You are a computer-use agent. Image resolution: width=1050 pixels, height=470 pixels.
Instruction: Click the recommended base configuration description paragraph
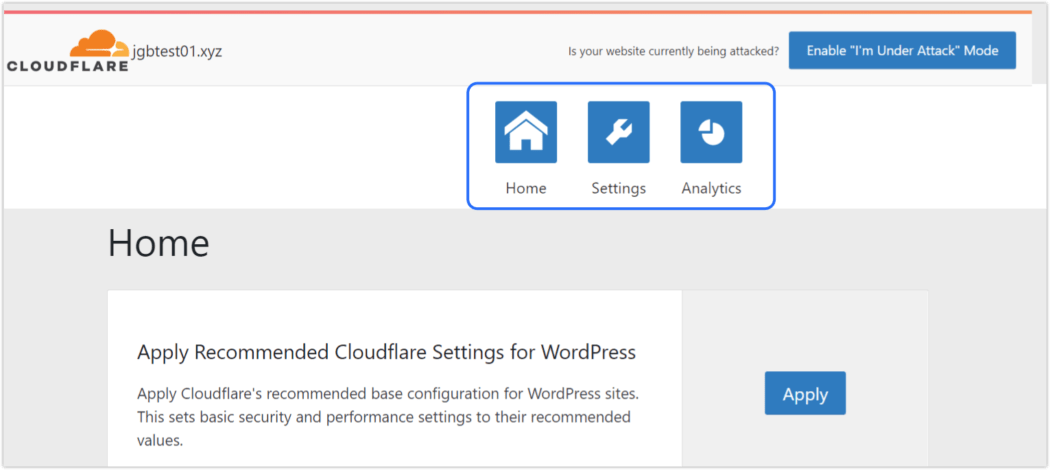[x=388, y=417]
